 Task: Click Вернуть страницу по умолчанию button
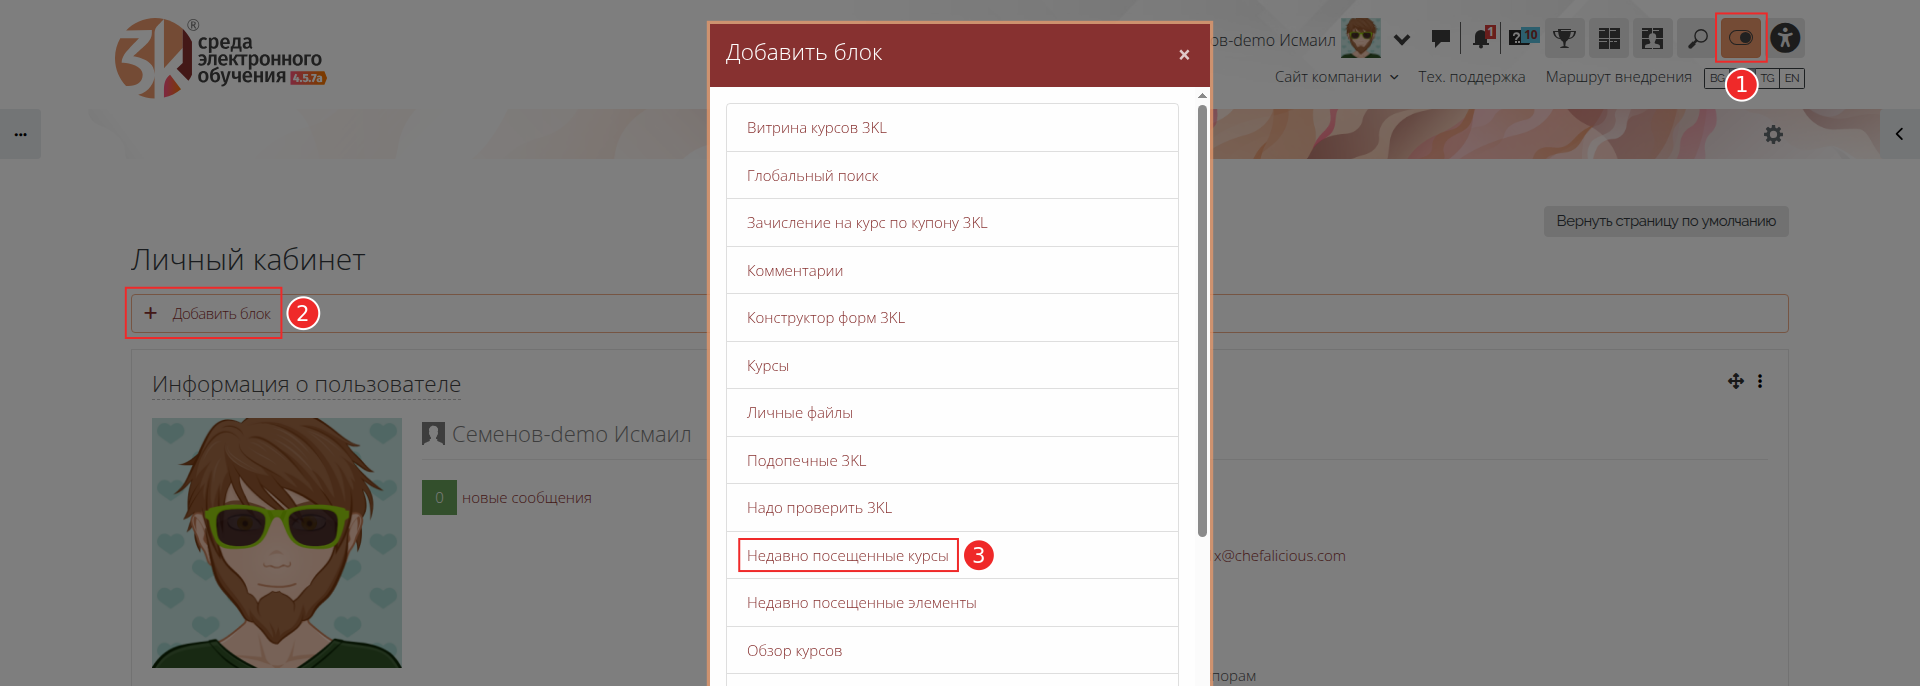pos(1665,221)
